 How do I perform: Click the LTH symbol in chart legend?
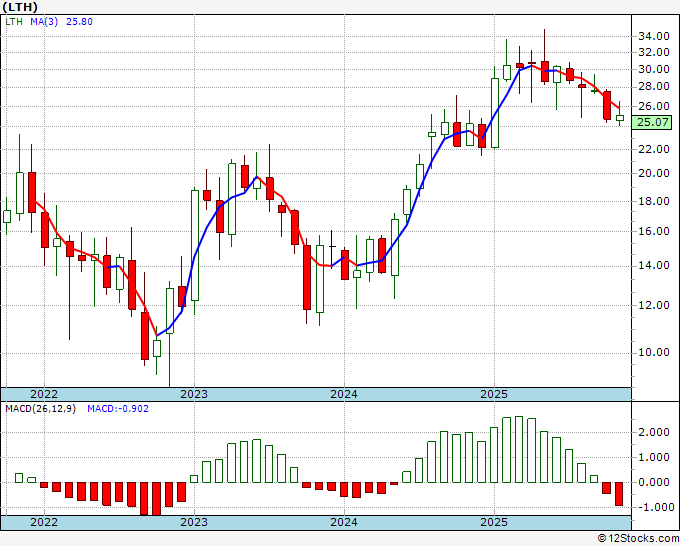[14, 22]
